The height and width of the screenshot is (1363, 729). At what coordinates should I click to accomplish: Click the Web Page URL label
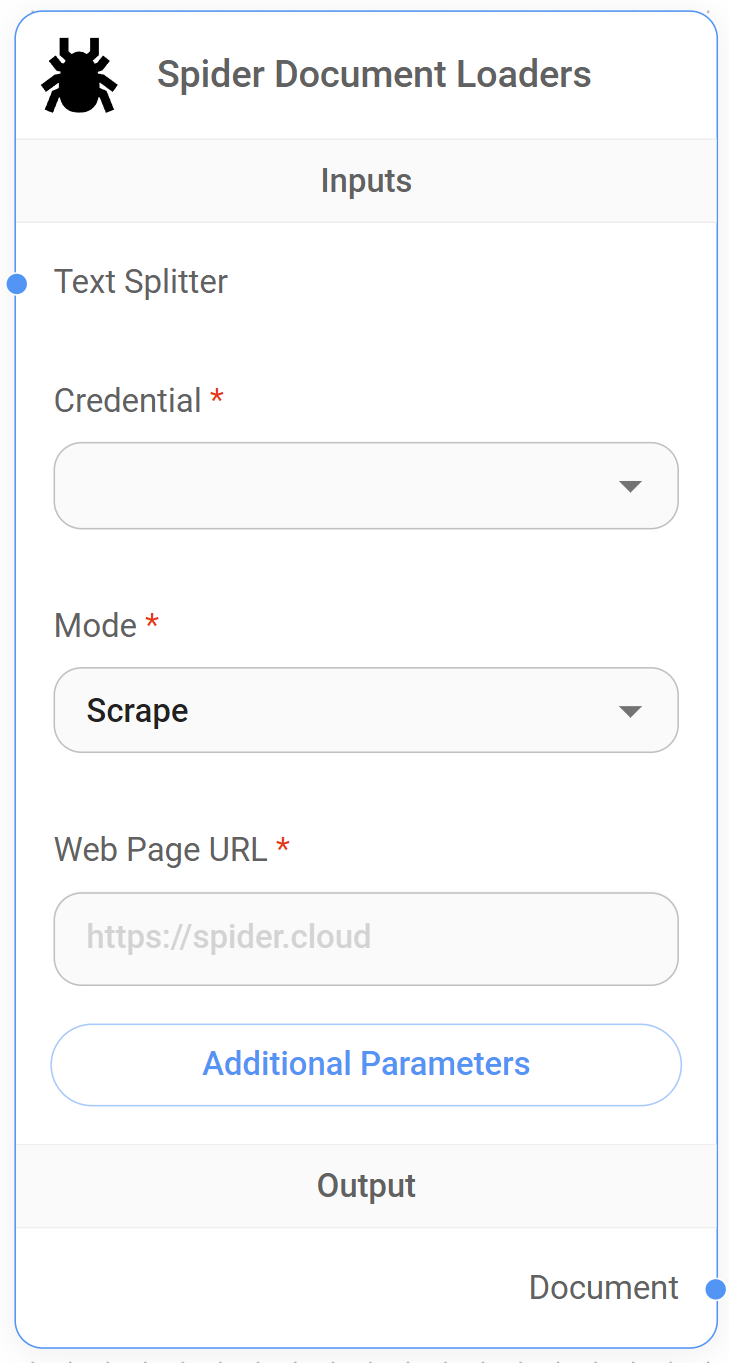click(161, 850)
